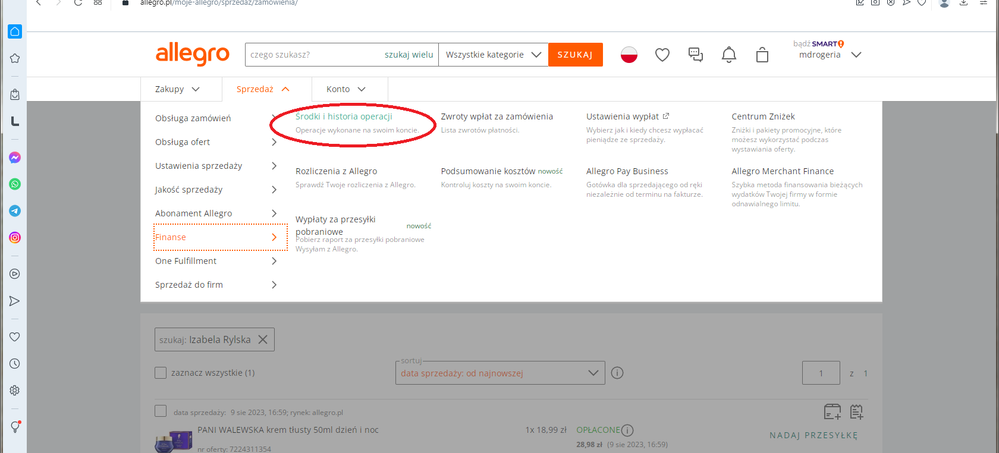Screen dimensions: 999x453
Task: Open Messenger in Opera sidebar
Action: 15,157
